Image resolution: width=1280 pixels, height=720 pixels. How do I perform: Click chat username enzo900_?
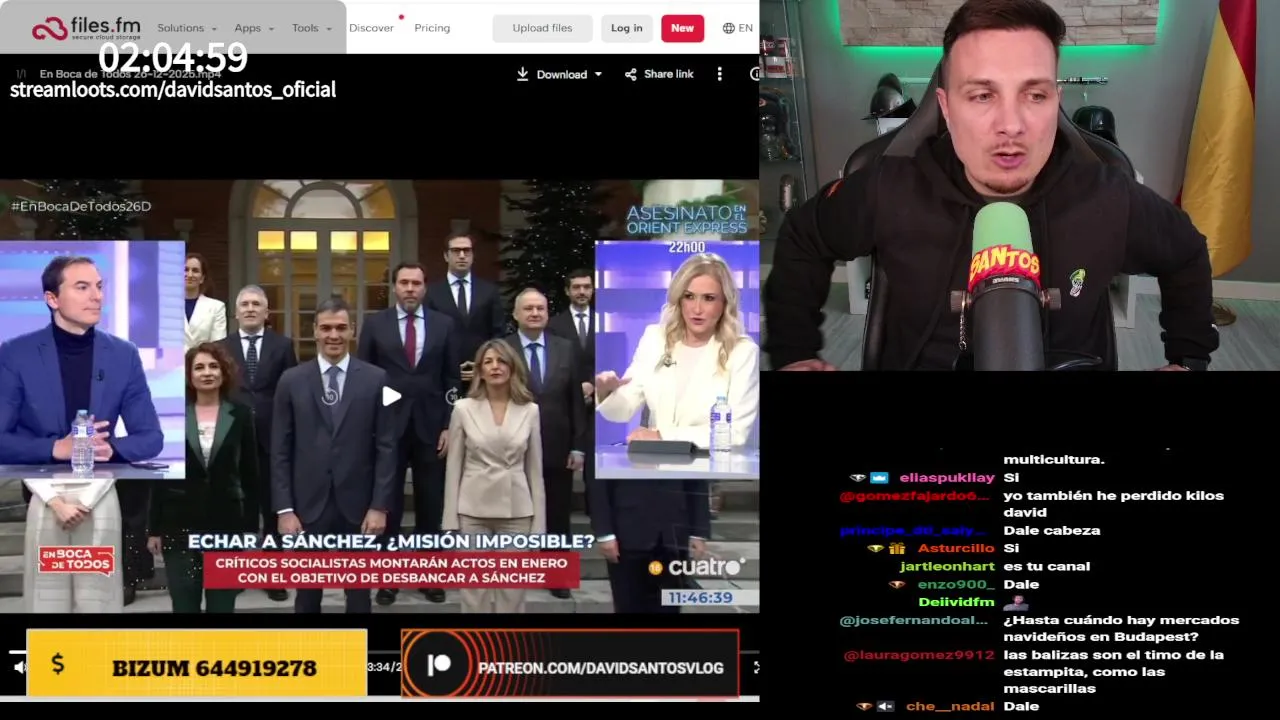coord(956,584)
